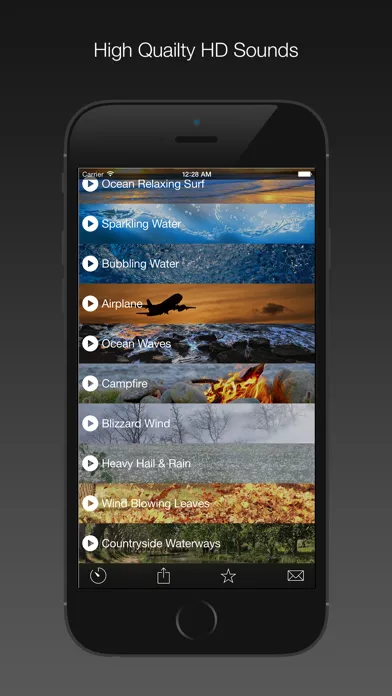Viewport: 392px width, 696px height.
Task: Tap the Campfire play icon
Action: pyautogui.click(x=90, y=384)
